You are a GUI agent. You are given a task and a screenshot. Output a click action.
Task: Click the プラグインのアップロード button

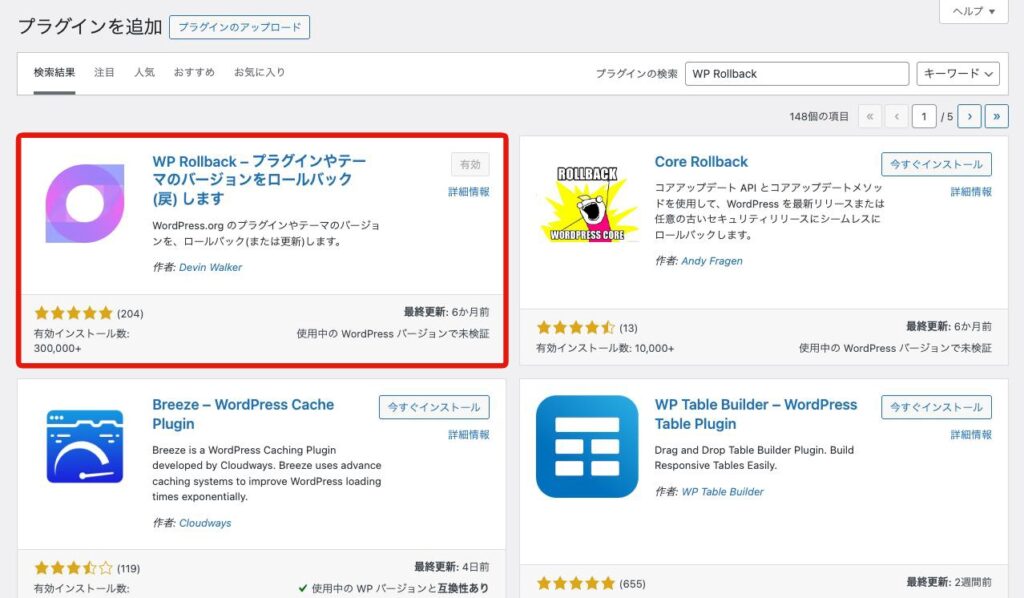click(x=240, y=27)
